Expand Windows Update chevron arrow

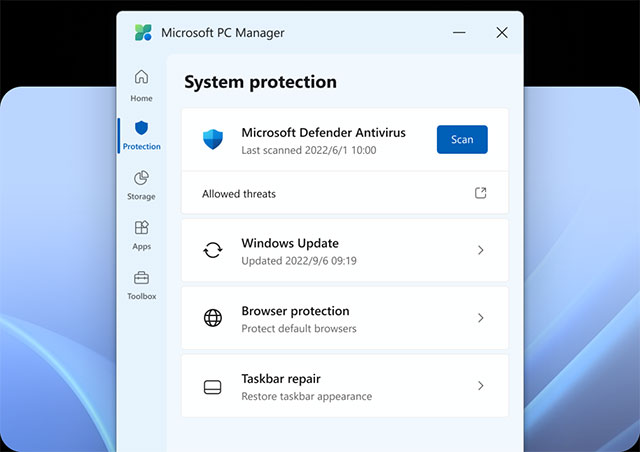coord(481,250)
